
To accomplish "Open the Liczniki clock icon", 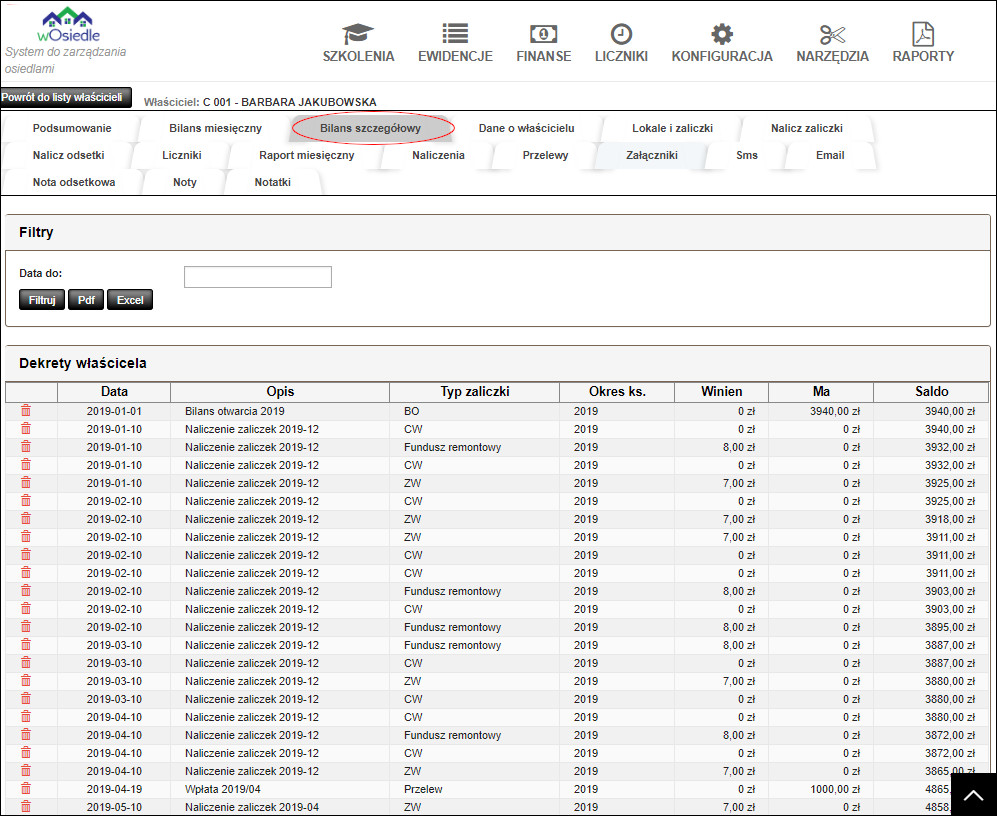I will tap(621, 34).
